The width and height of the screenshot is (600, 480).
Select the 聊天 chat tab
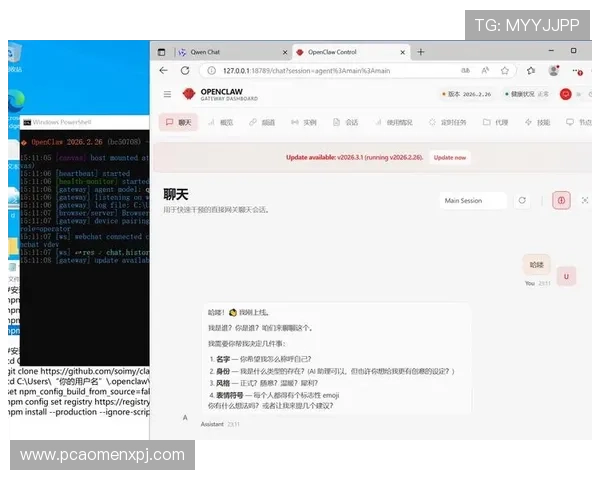178,122
